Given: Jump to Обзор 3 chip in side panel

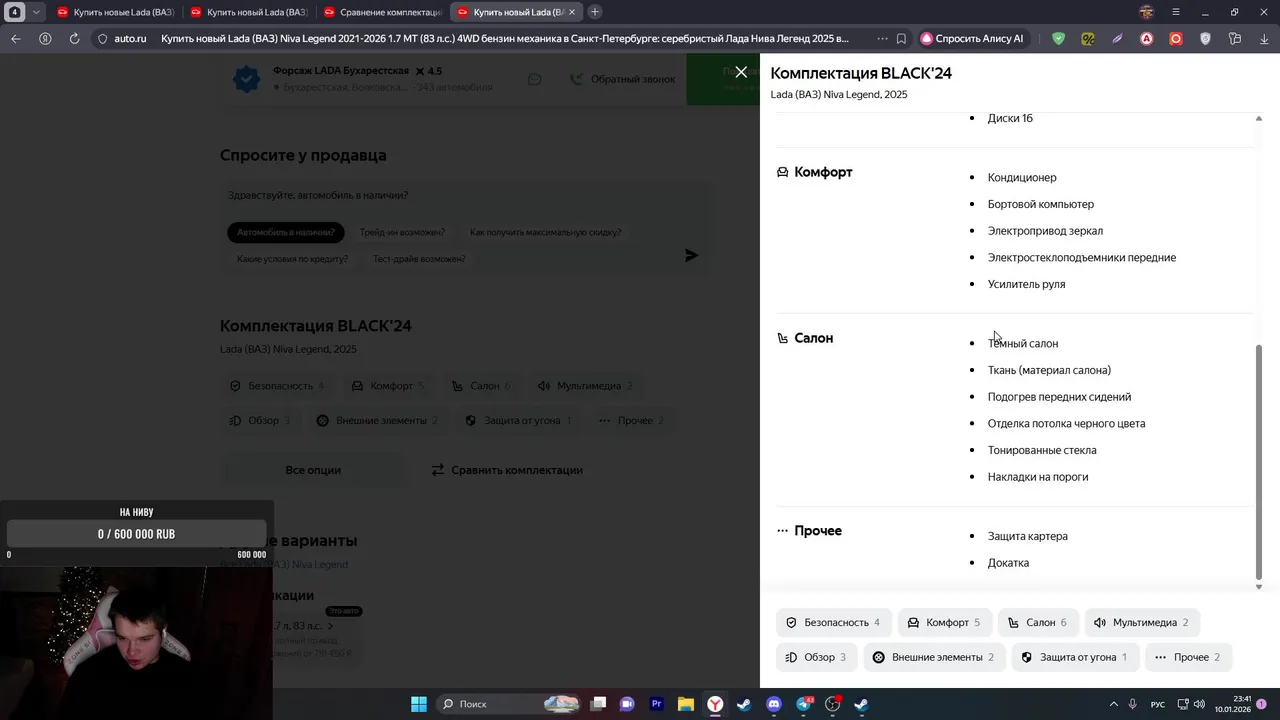Looking at the screenshot, I should pos(816,657).
